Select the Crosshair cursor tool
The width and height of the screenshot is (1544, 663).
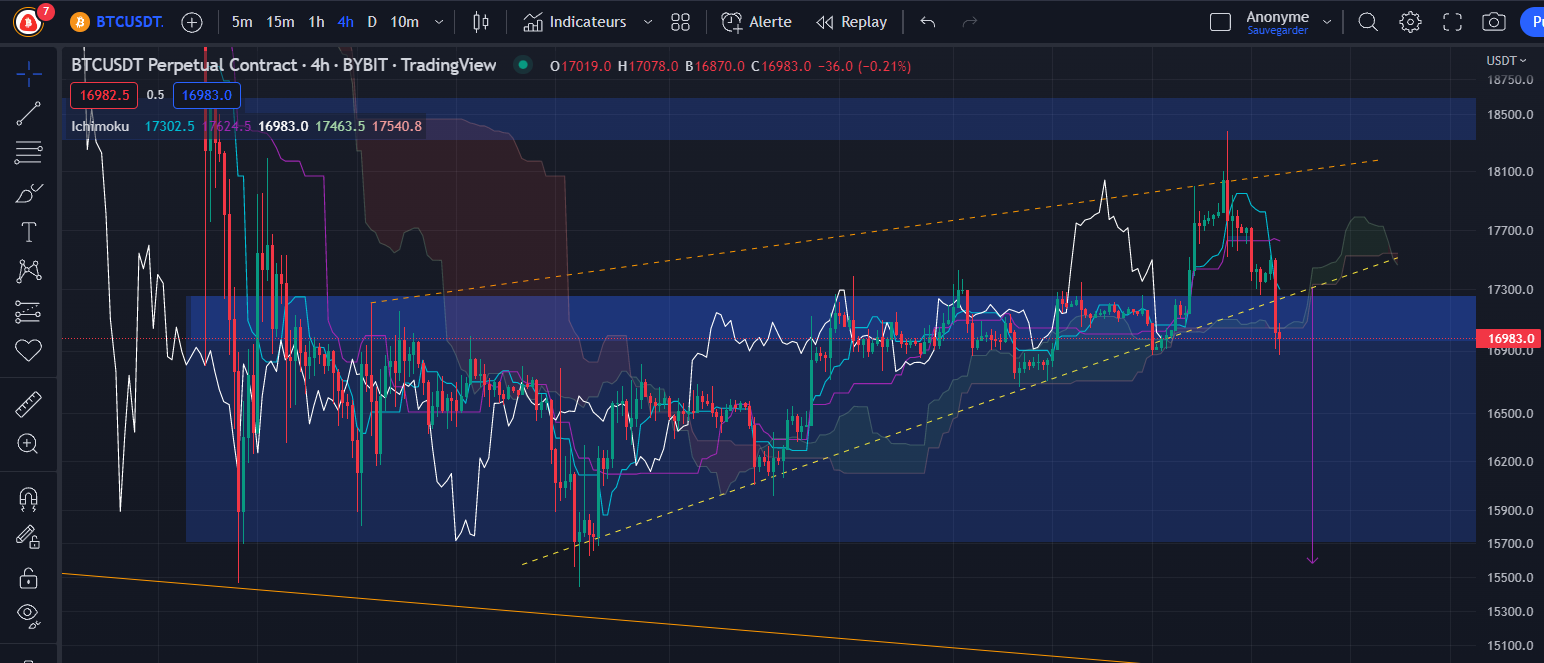(28, 74)
